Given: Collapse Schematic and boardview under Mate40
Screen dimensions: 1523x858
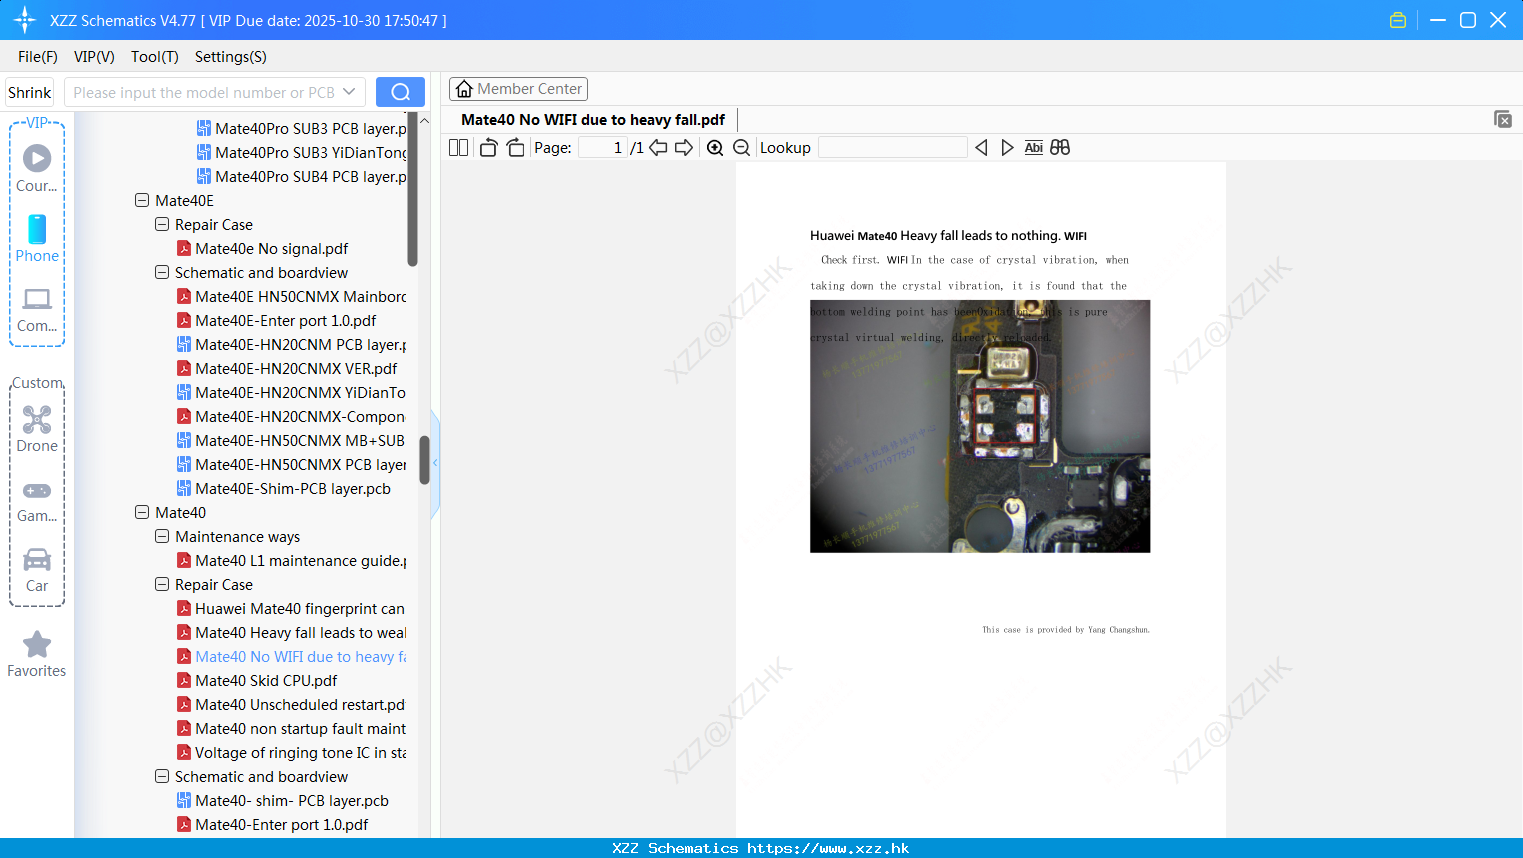Looking at the screenshot, I should pyautogui.click(x=162, y=776).
